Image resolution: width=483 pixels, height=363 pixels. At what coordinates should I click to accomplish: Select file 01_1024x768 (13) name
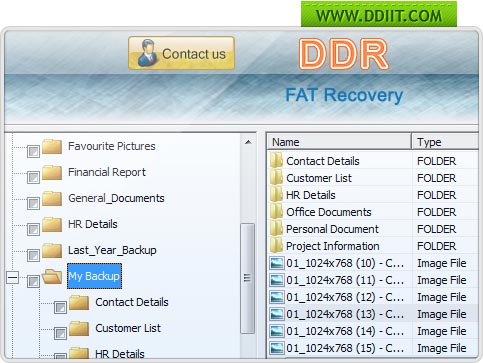(345, 314)
